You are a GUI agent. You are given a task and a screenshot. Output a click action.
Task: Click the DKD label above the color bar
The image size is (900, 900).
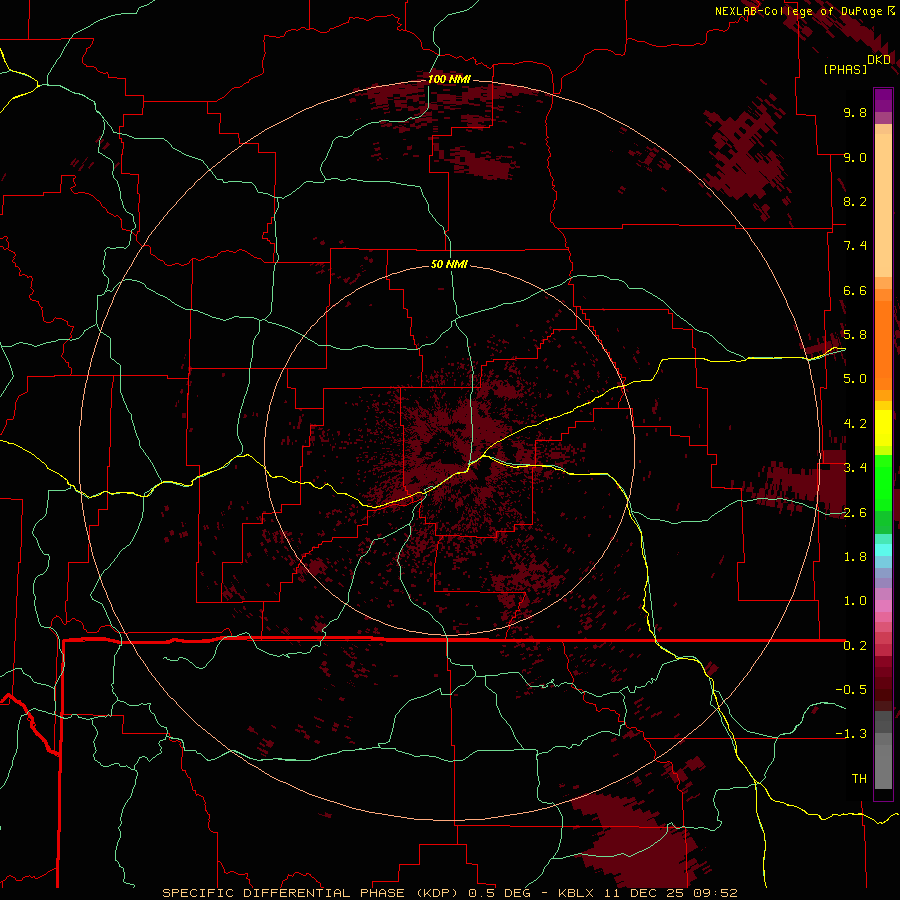pyautogui.click(x=879, y=59)
